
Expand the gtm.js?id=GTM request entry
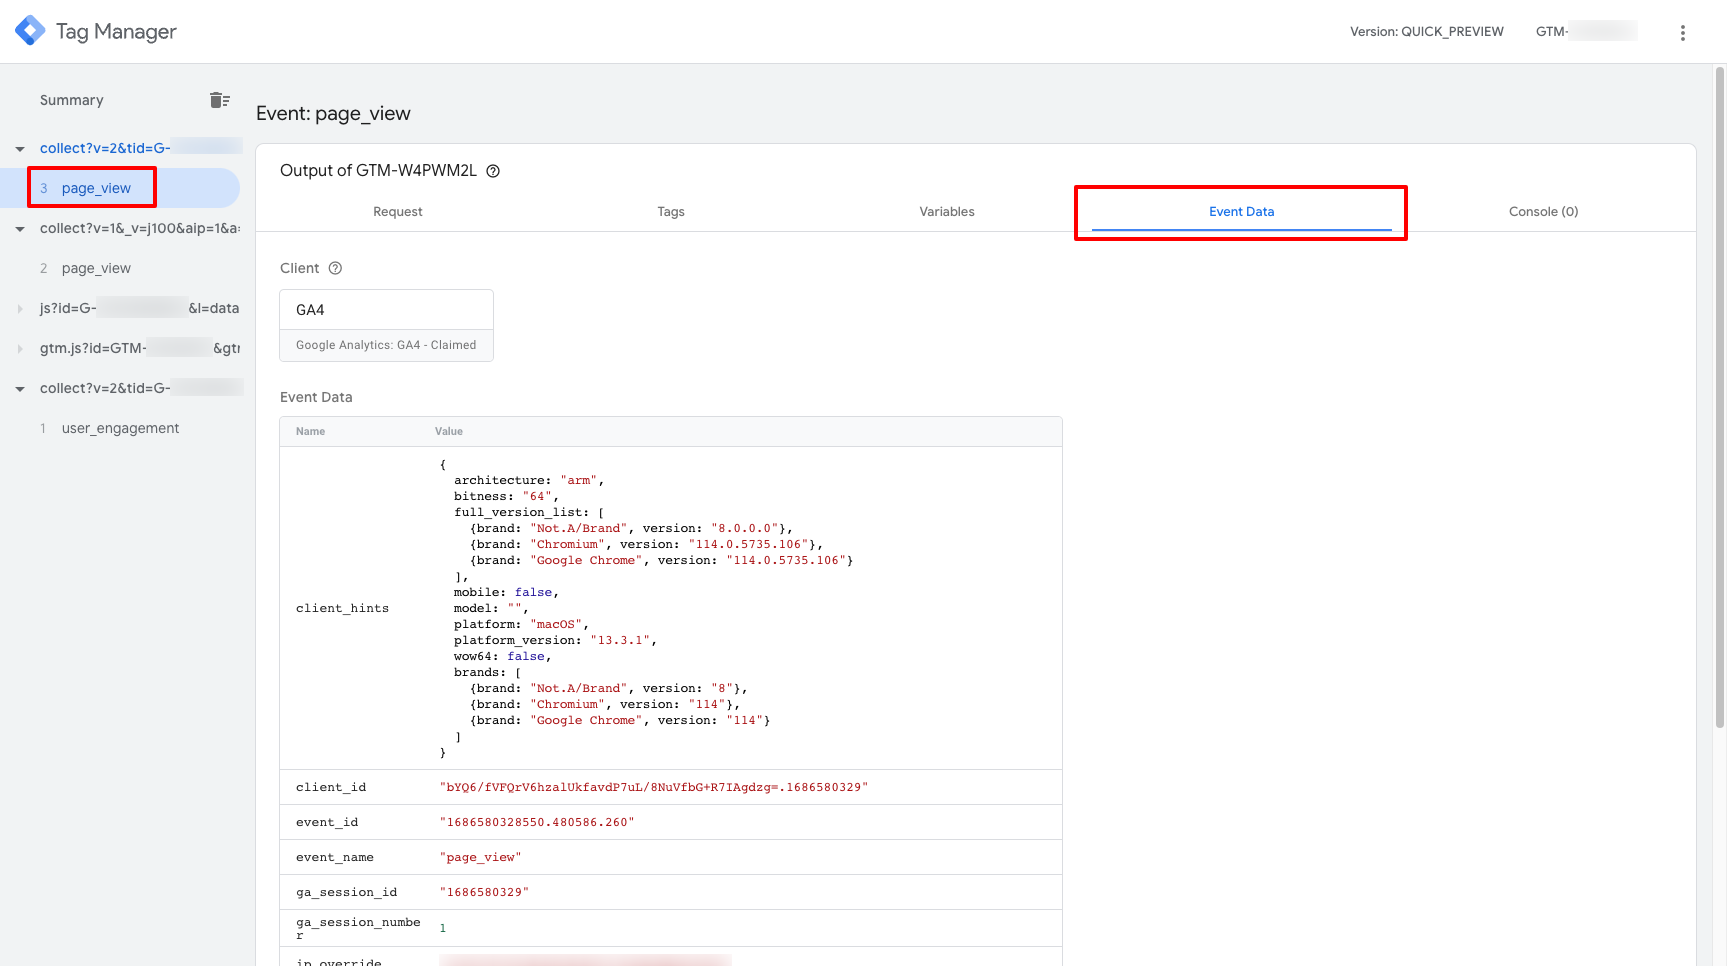tap(19, 348)
